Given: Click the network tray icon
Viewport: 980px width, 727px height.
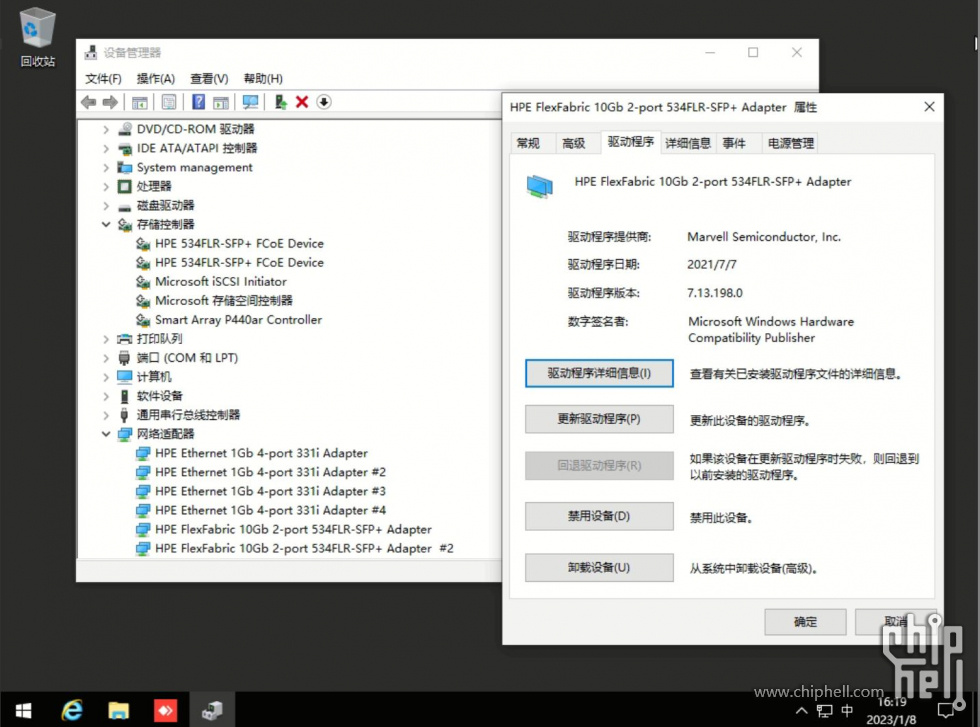Looking at the screenshot, I should tap(824, 711).
